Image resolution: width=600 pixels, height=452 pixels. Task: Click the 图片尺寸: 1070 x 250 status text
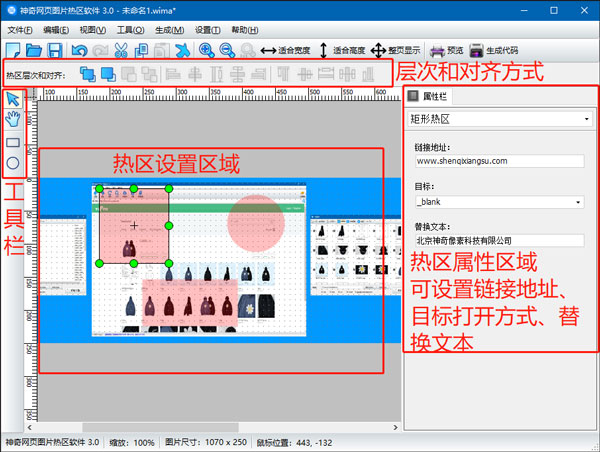(206, 442)
